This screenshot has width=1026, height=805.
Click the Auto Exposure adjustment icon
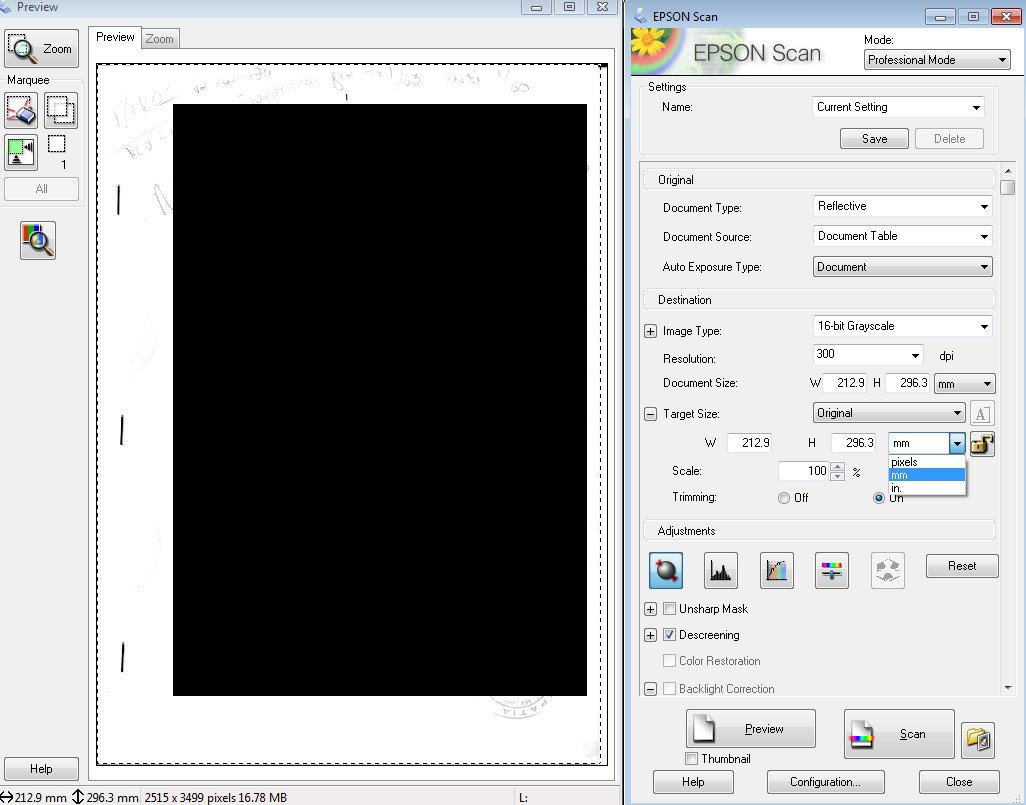coord(665,570)
